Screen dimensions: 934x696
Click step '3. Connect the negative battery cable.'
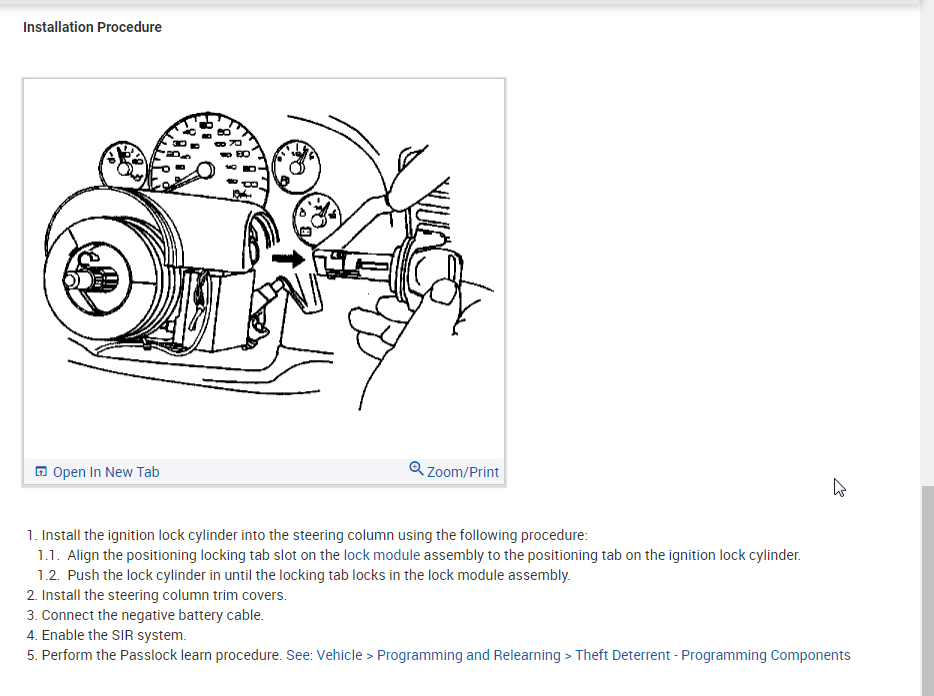tap(145, 615)
